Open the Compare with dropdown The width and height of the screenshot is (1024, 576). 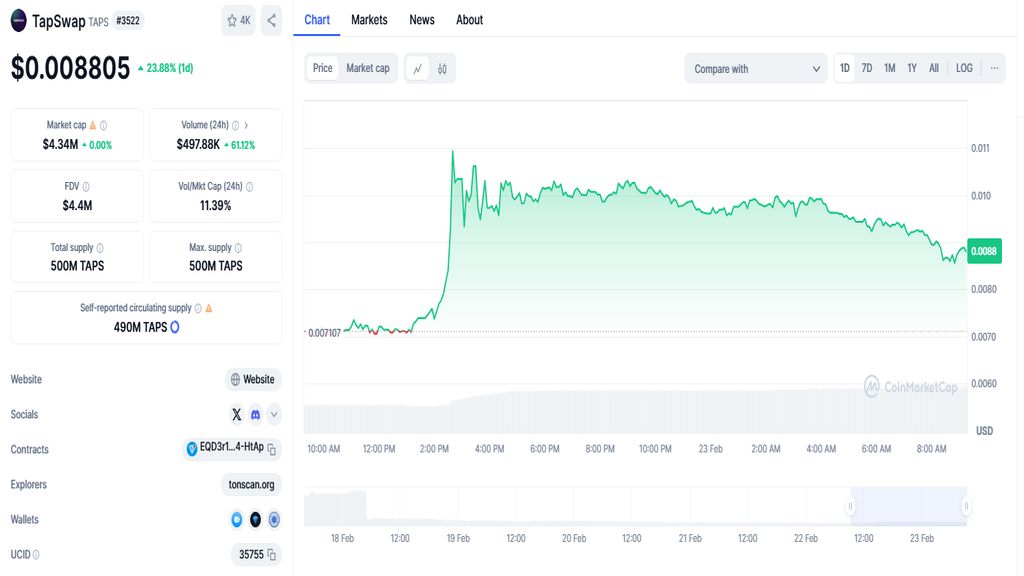tap(756, 69)
